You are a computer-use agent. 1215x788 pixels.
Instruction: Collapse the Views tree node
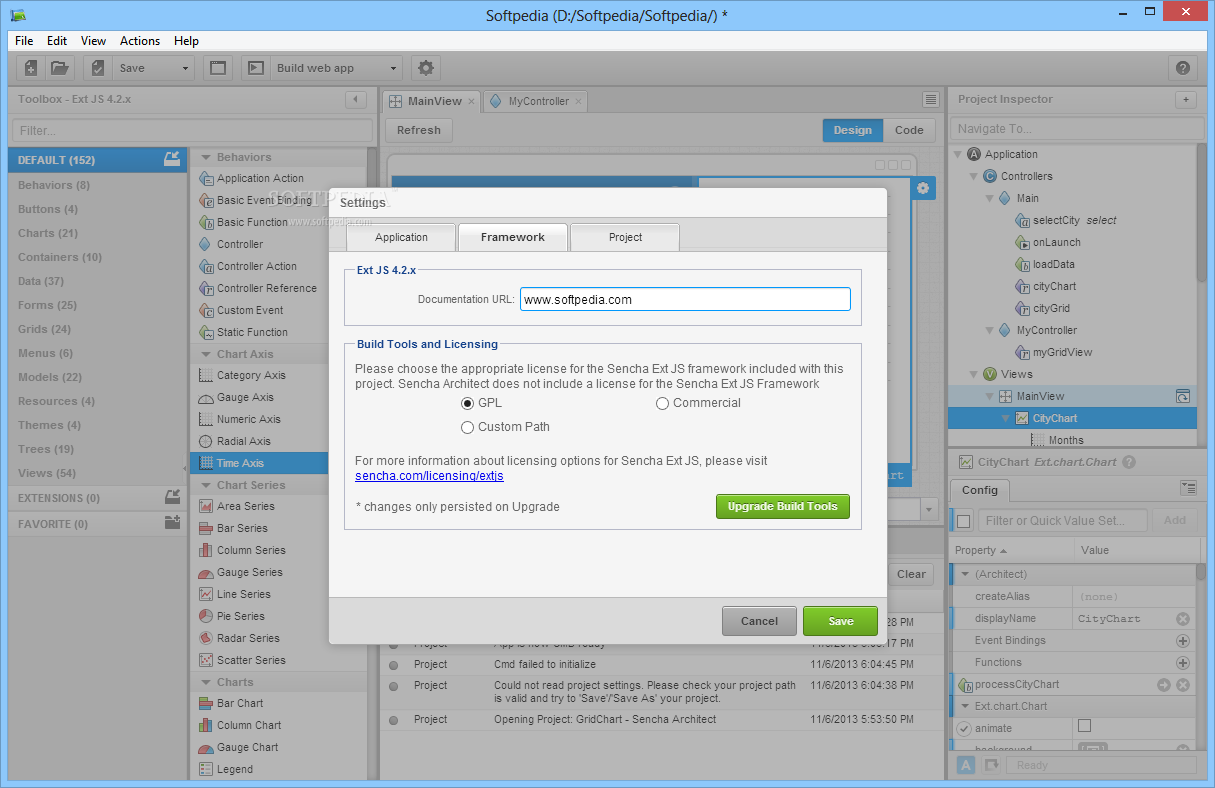973,374
